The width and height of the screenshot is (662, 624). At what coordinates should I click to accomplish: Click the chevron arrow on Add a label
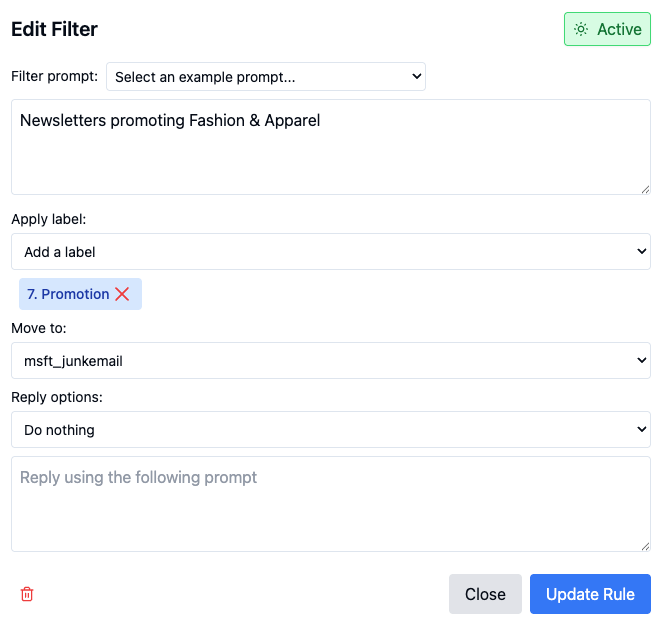[642, 251]
